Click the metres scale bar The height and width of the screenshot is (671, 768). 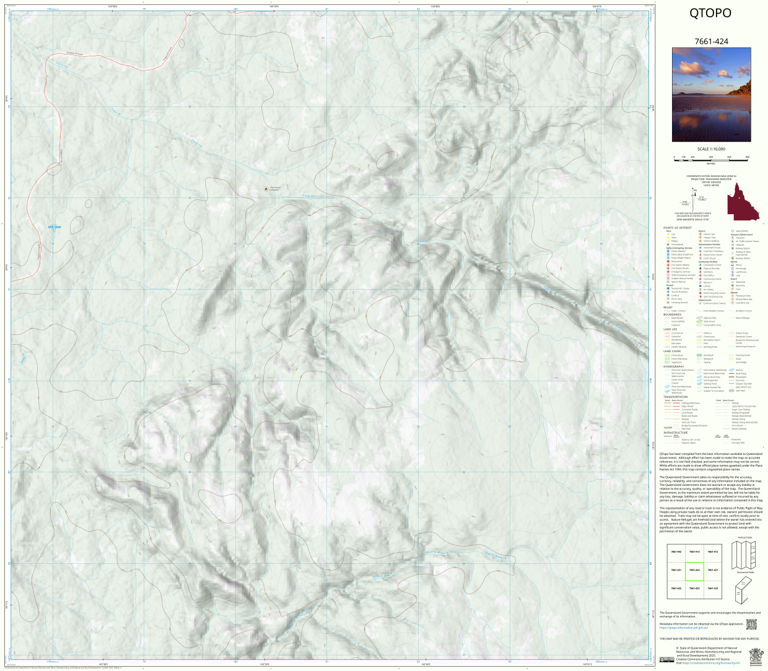tap(711, 158)
